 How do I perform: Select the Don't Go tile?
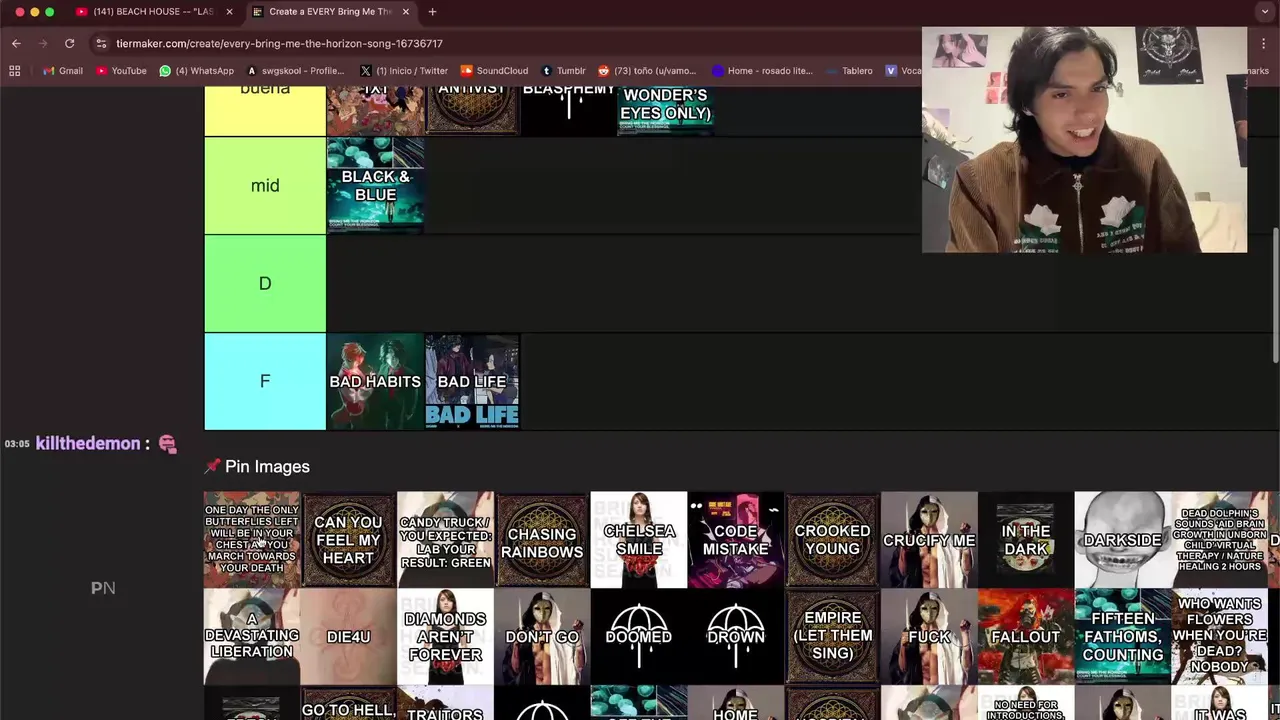542,637
